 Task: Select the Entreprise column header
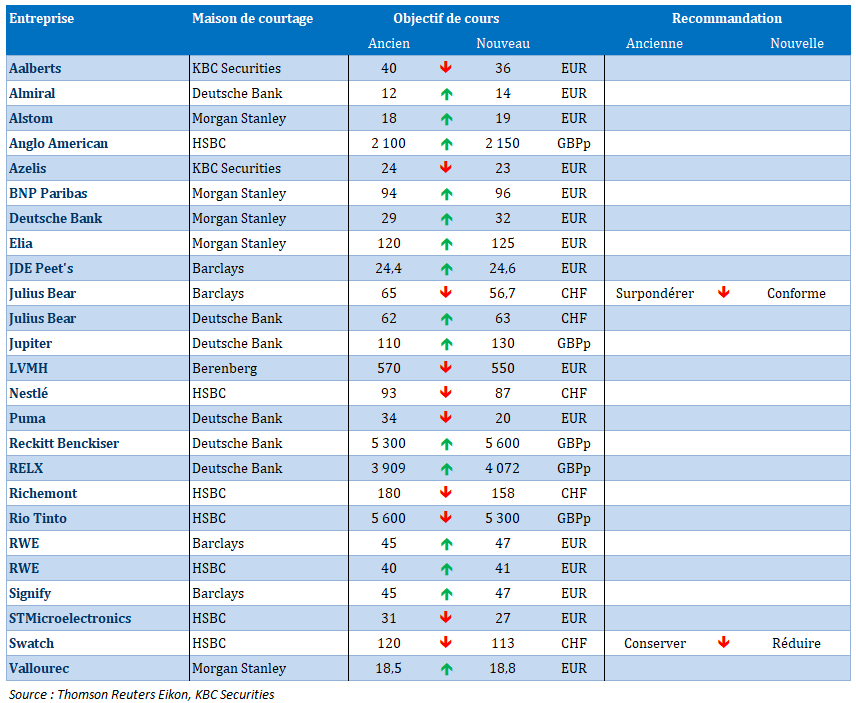click(41, 19)
